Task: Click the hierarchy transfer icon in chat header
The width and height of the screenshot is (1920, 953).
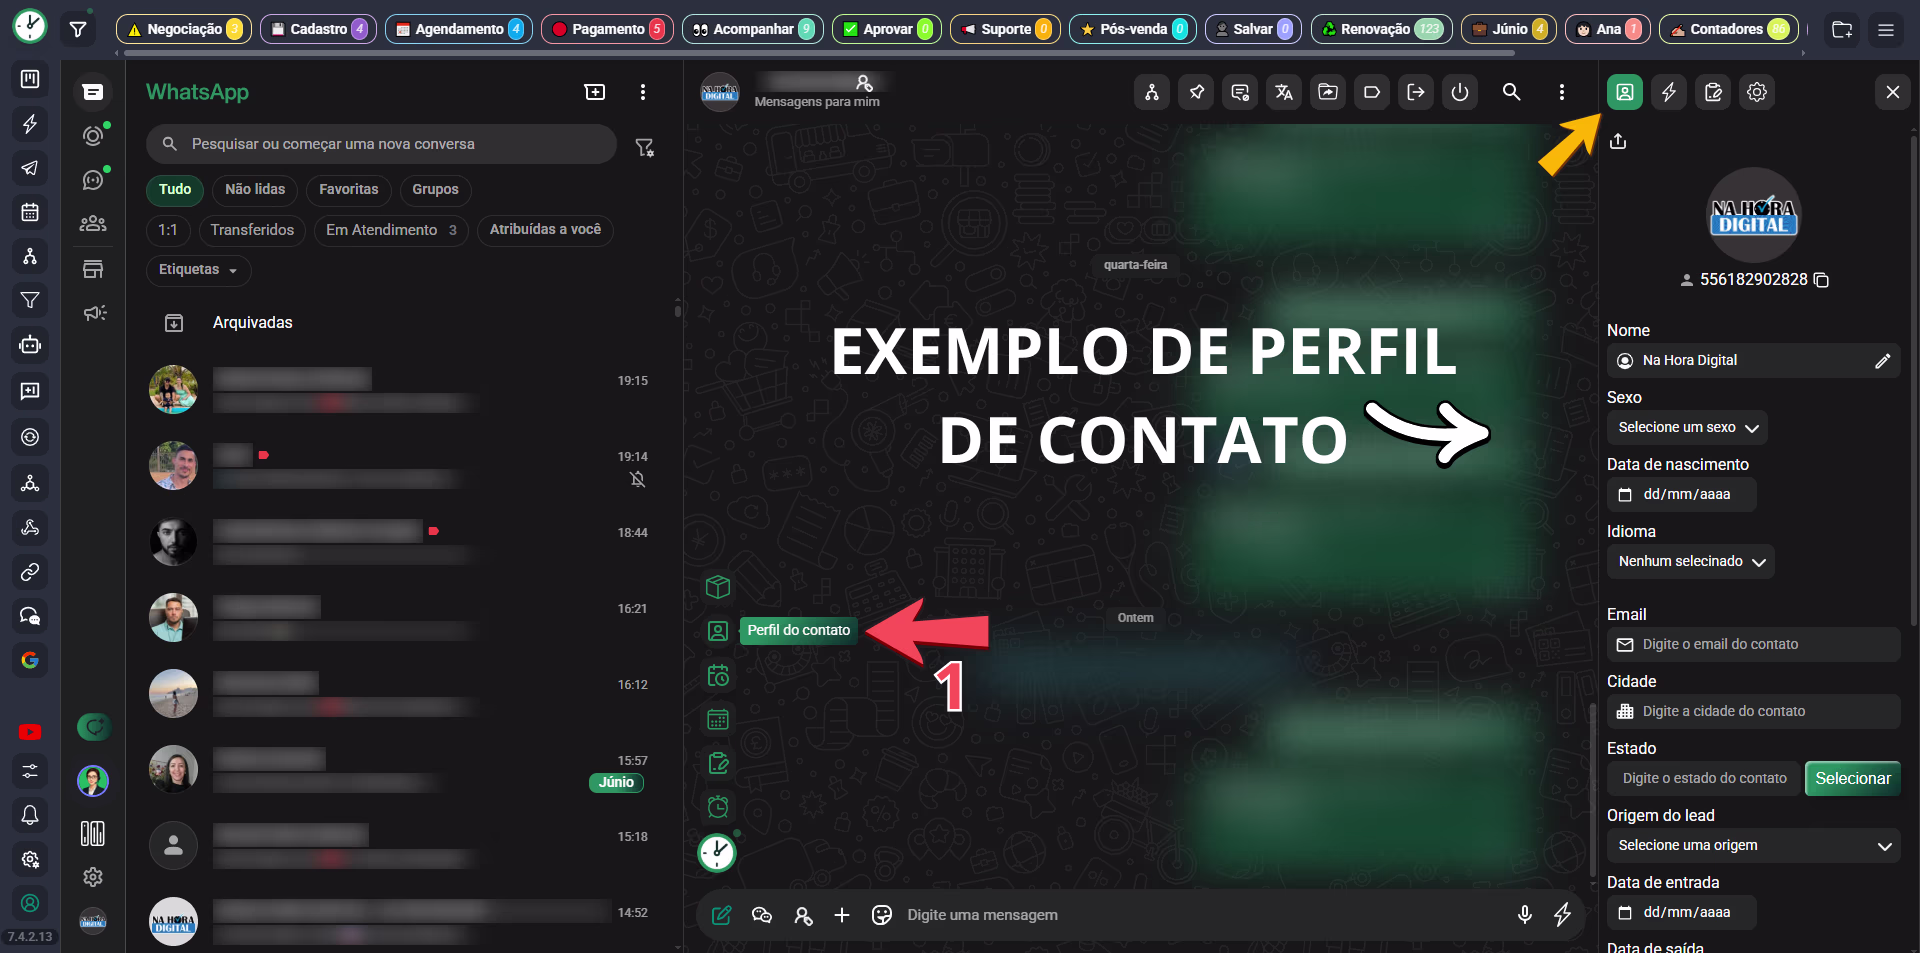Action: pyautogui.click(x=1152, y=92)
